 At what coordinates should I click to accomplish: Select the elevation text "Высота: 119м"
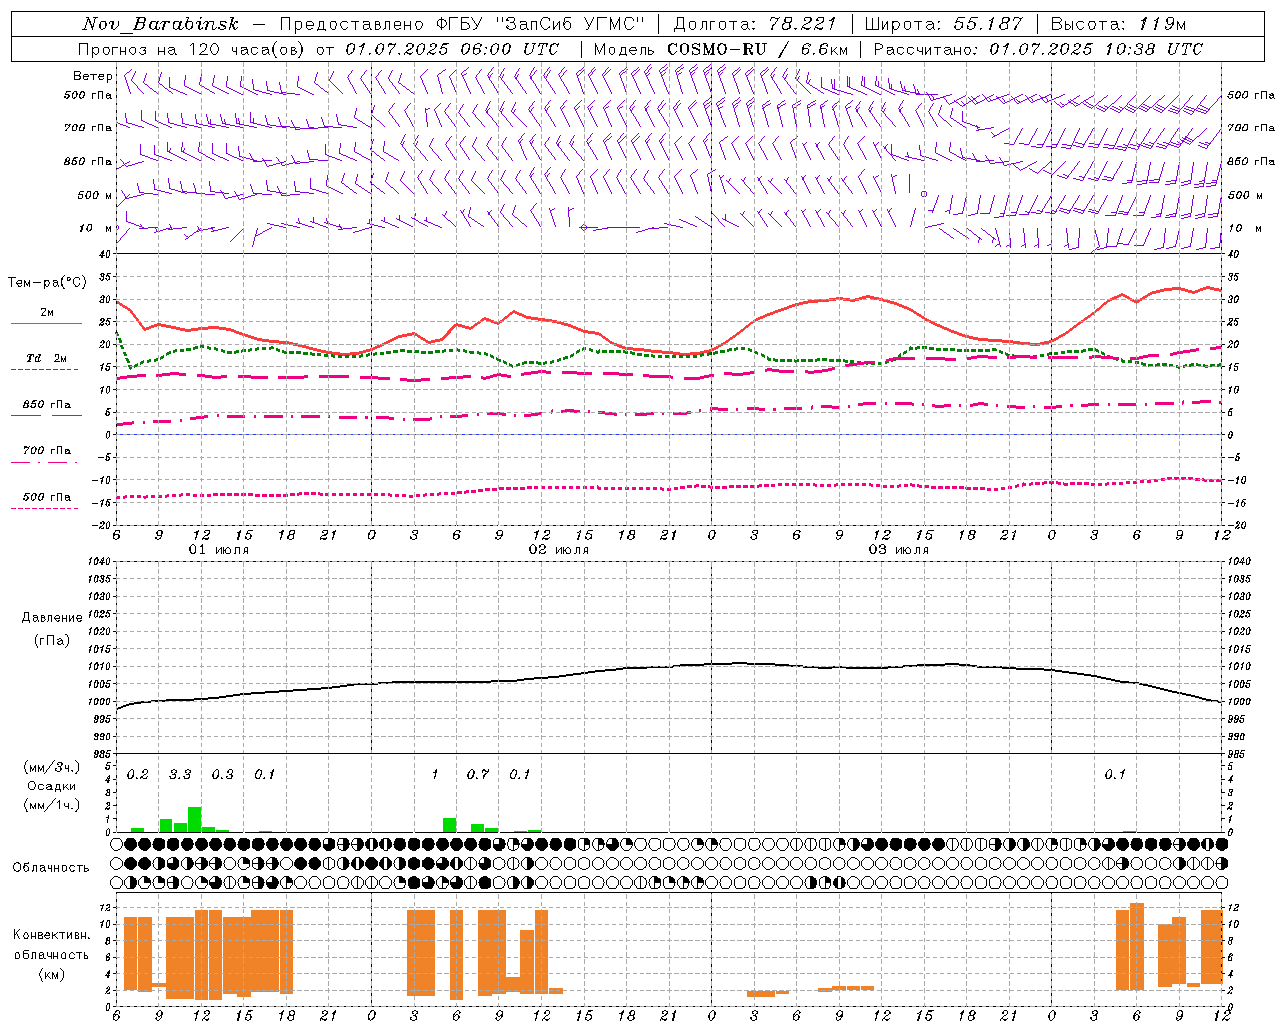(1118, 24)
